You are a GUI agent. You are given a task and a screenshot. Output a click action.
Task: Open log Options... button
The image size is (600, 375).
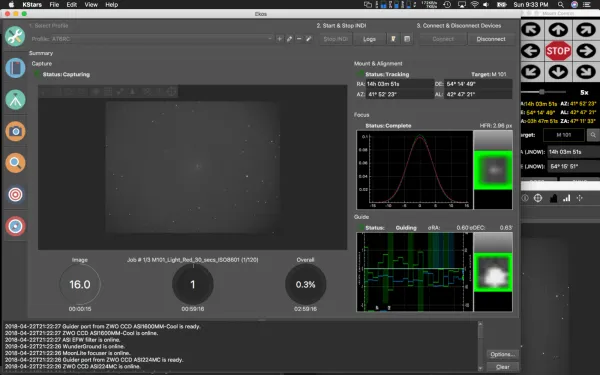[x=502, y=354]
